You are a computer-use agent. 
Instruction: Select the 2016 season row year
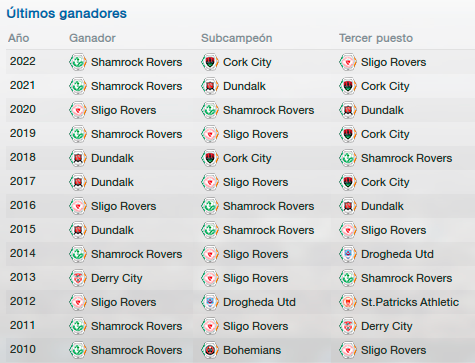23,205
